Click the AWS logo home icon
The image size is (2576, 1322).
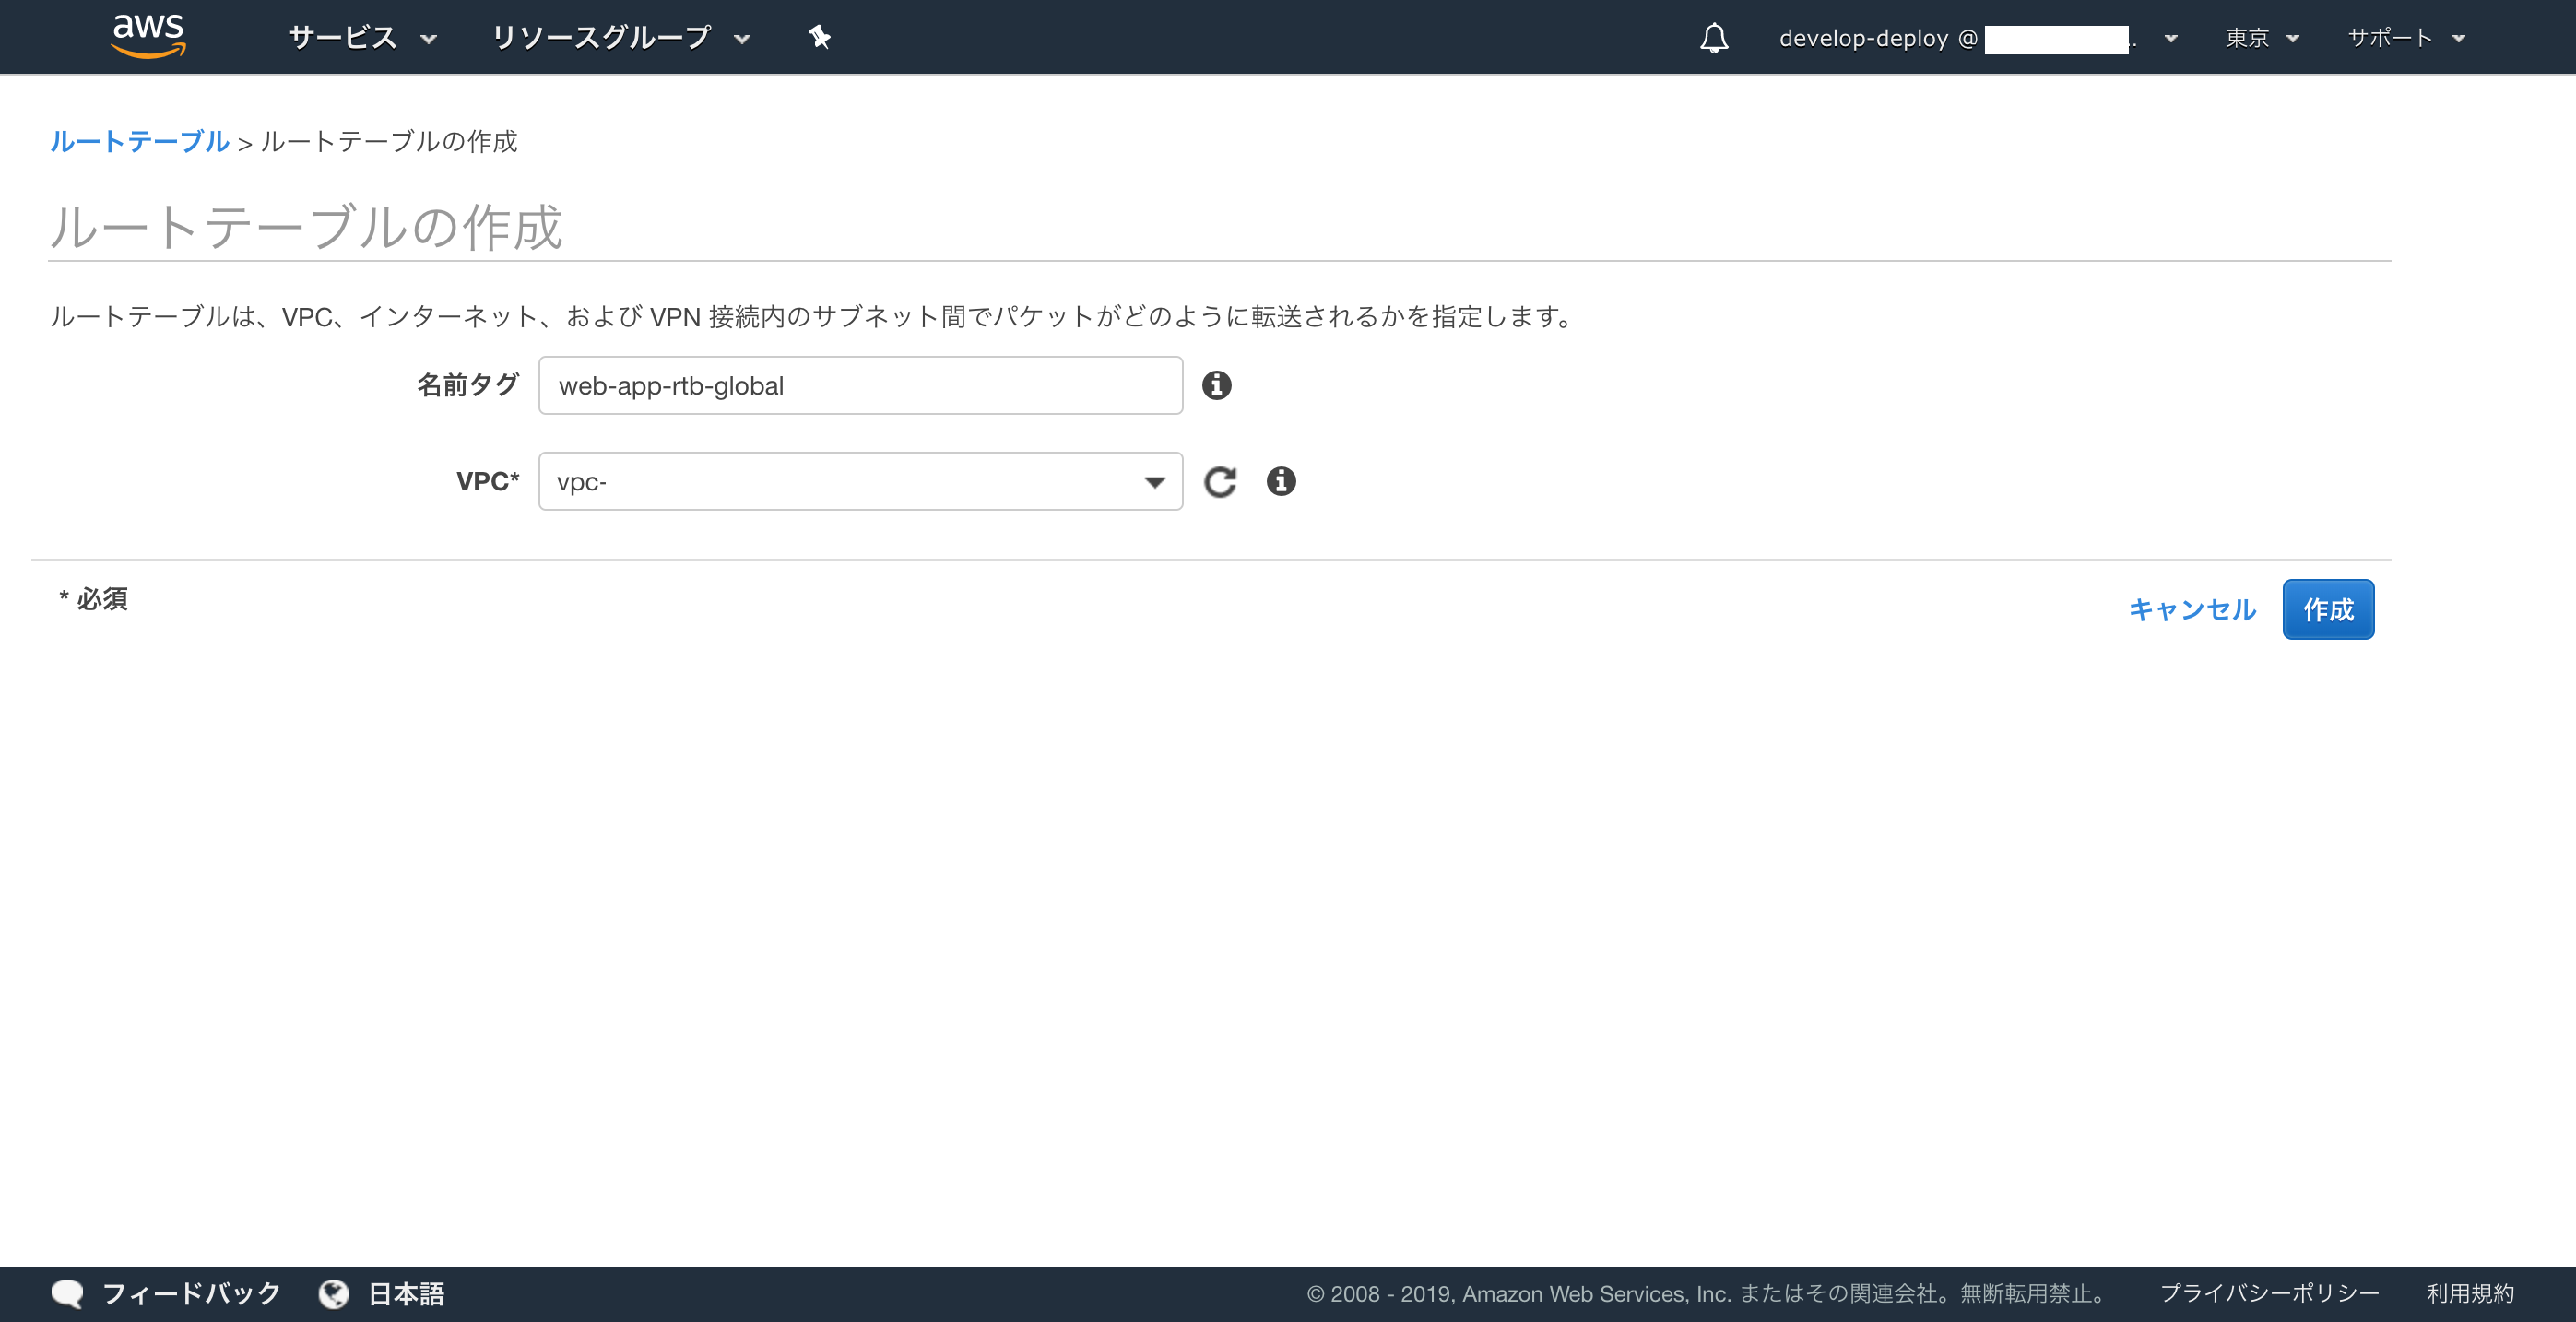tap(148, 36)
